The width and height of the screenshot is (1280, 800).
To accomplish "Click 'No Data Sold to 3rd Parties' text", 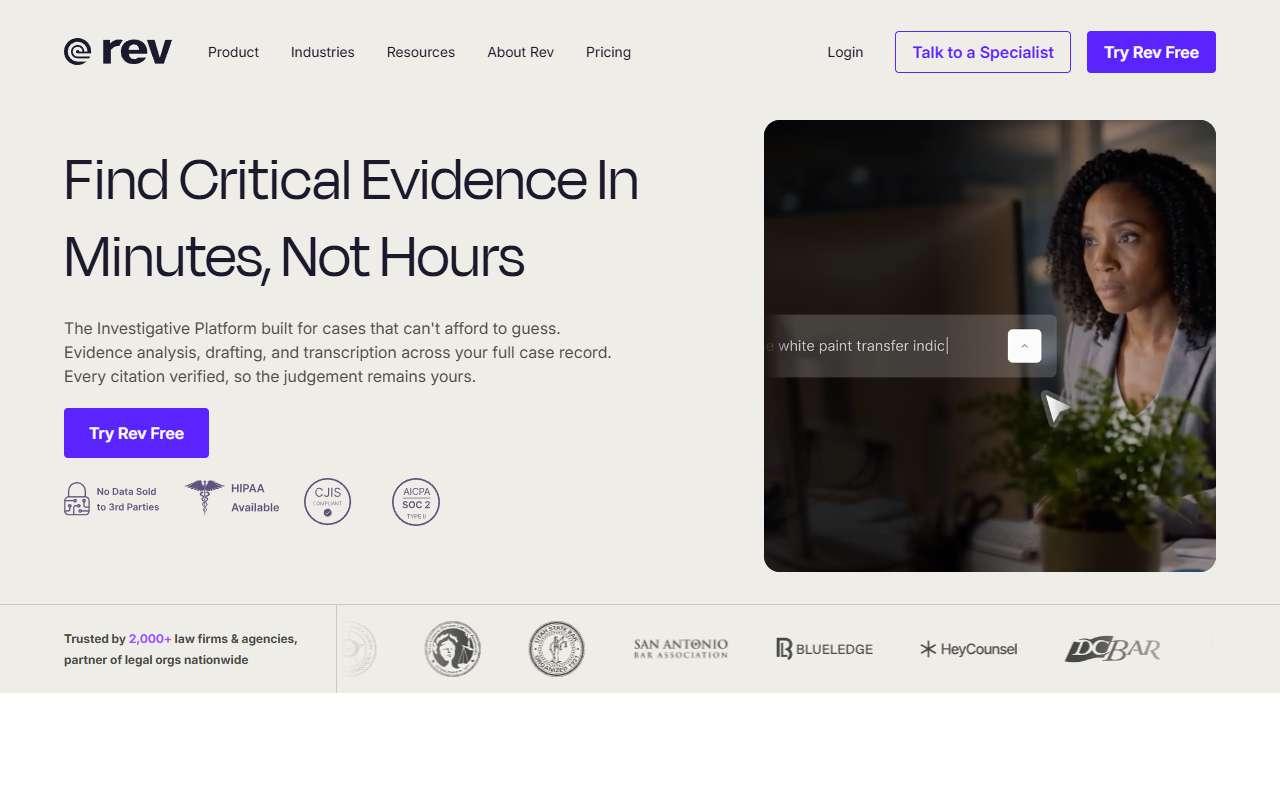I will [128, 499].
